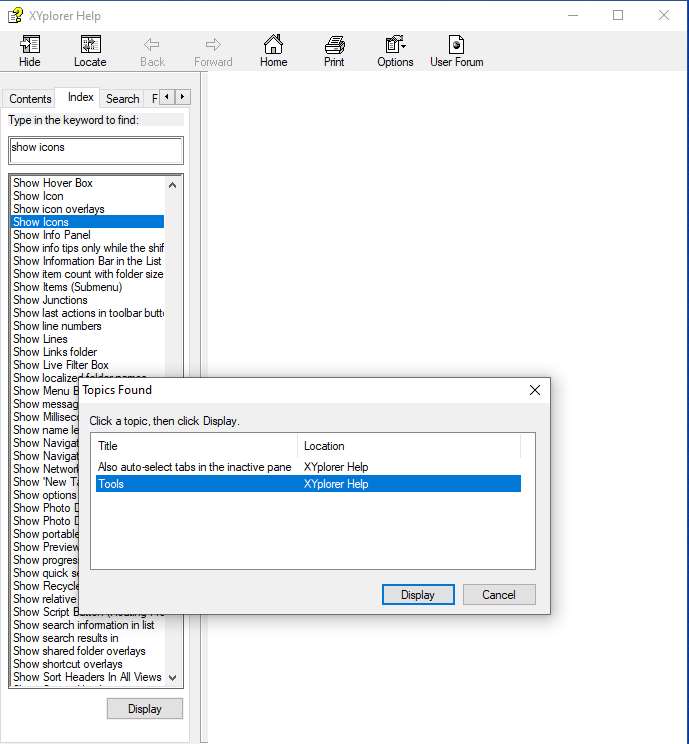Select the Tools topic row
This screenshot has height=744, width=689.
pos(308,484)
